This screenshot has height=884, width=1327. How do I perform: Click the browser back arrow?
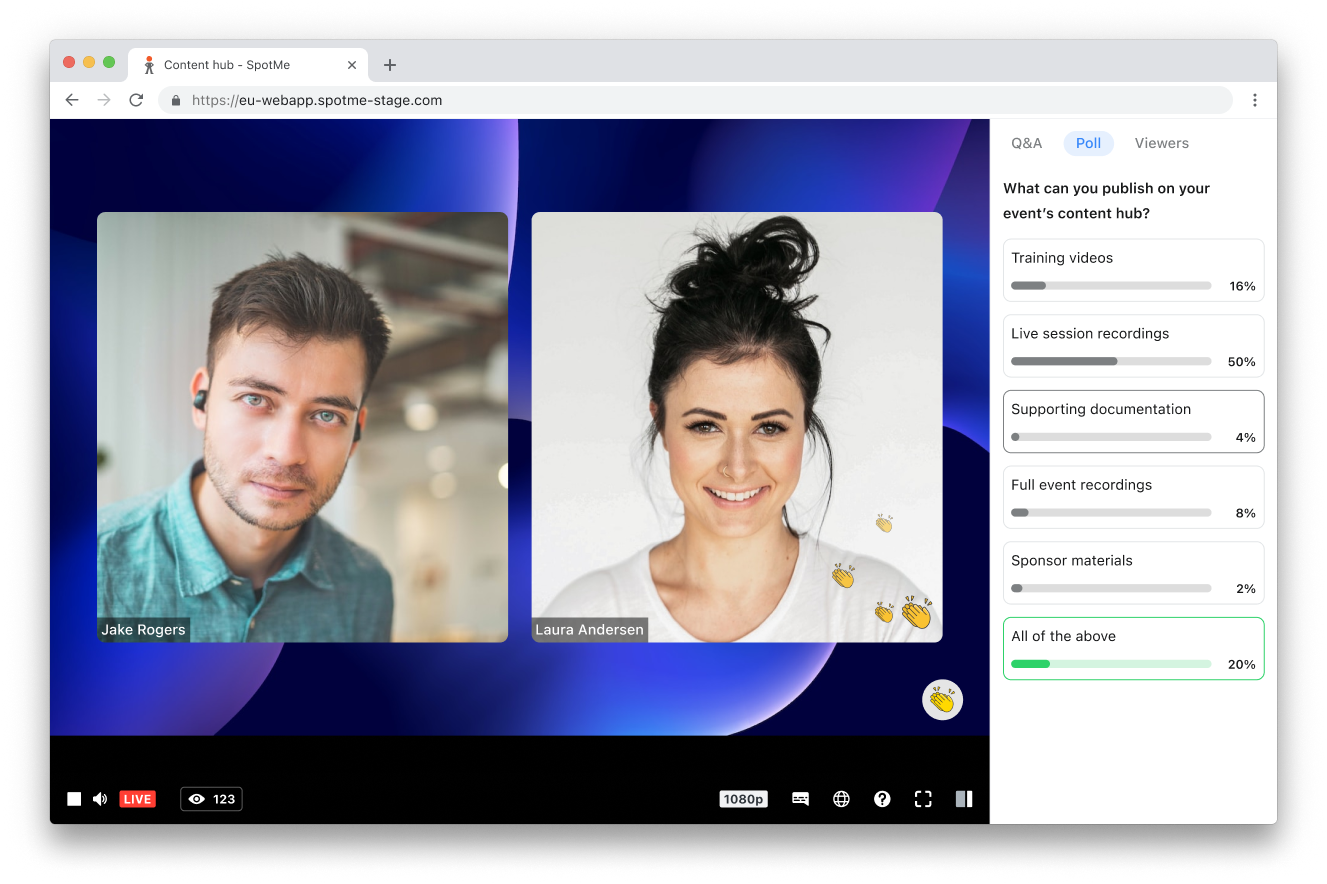tap(72, 100)
